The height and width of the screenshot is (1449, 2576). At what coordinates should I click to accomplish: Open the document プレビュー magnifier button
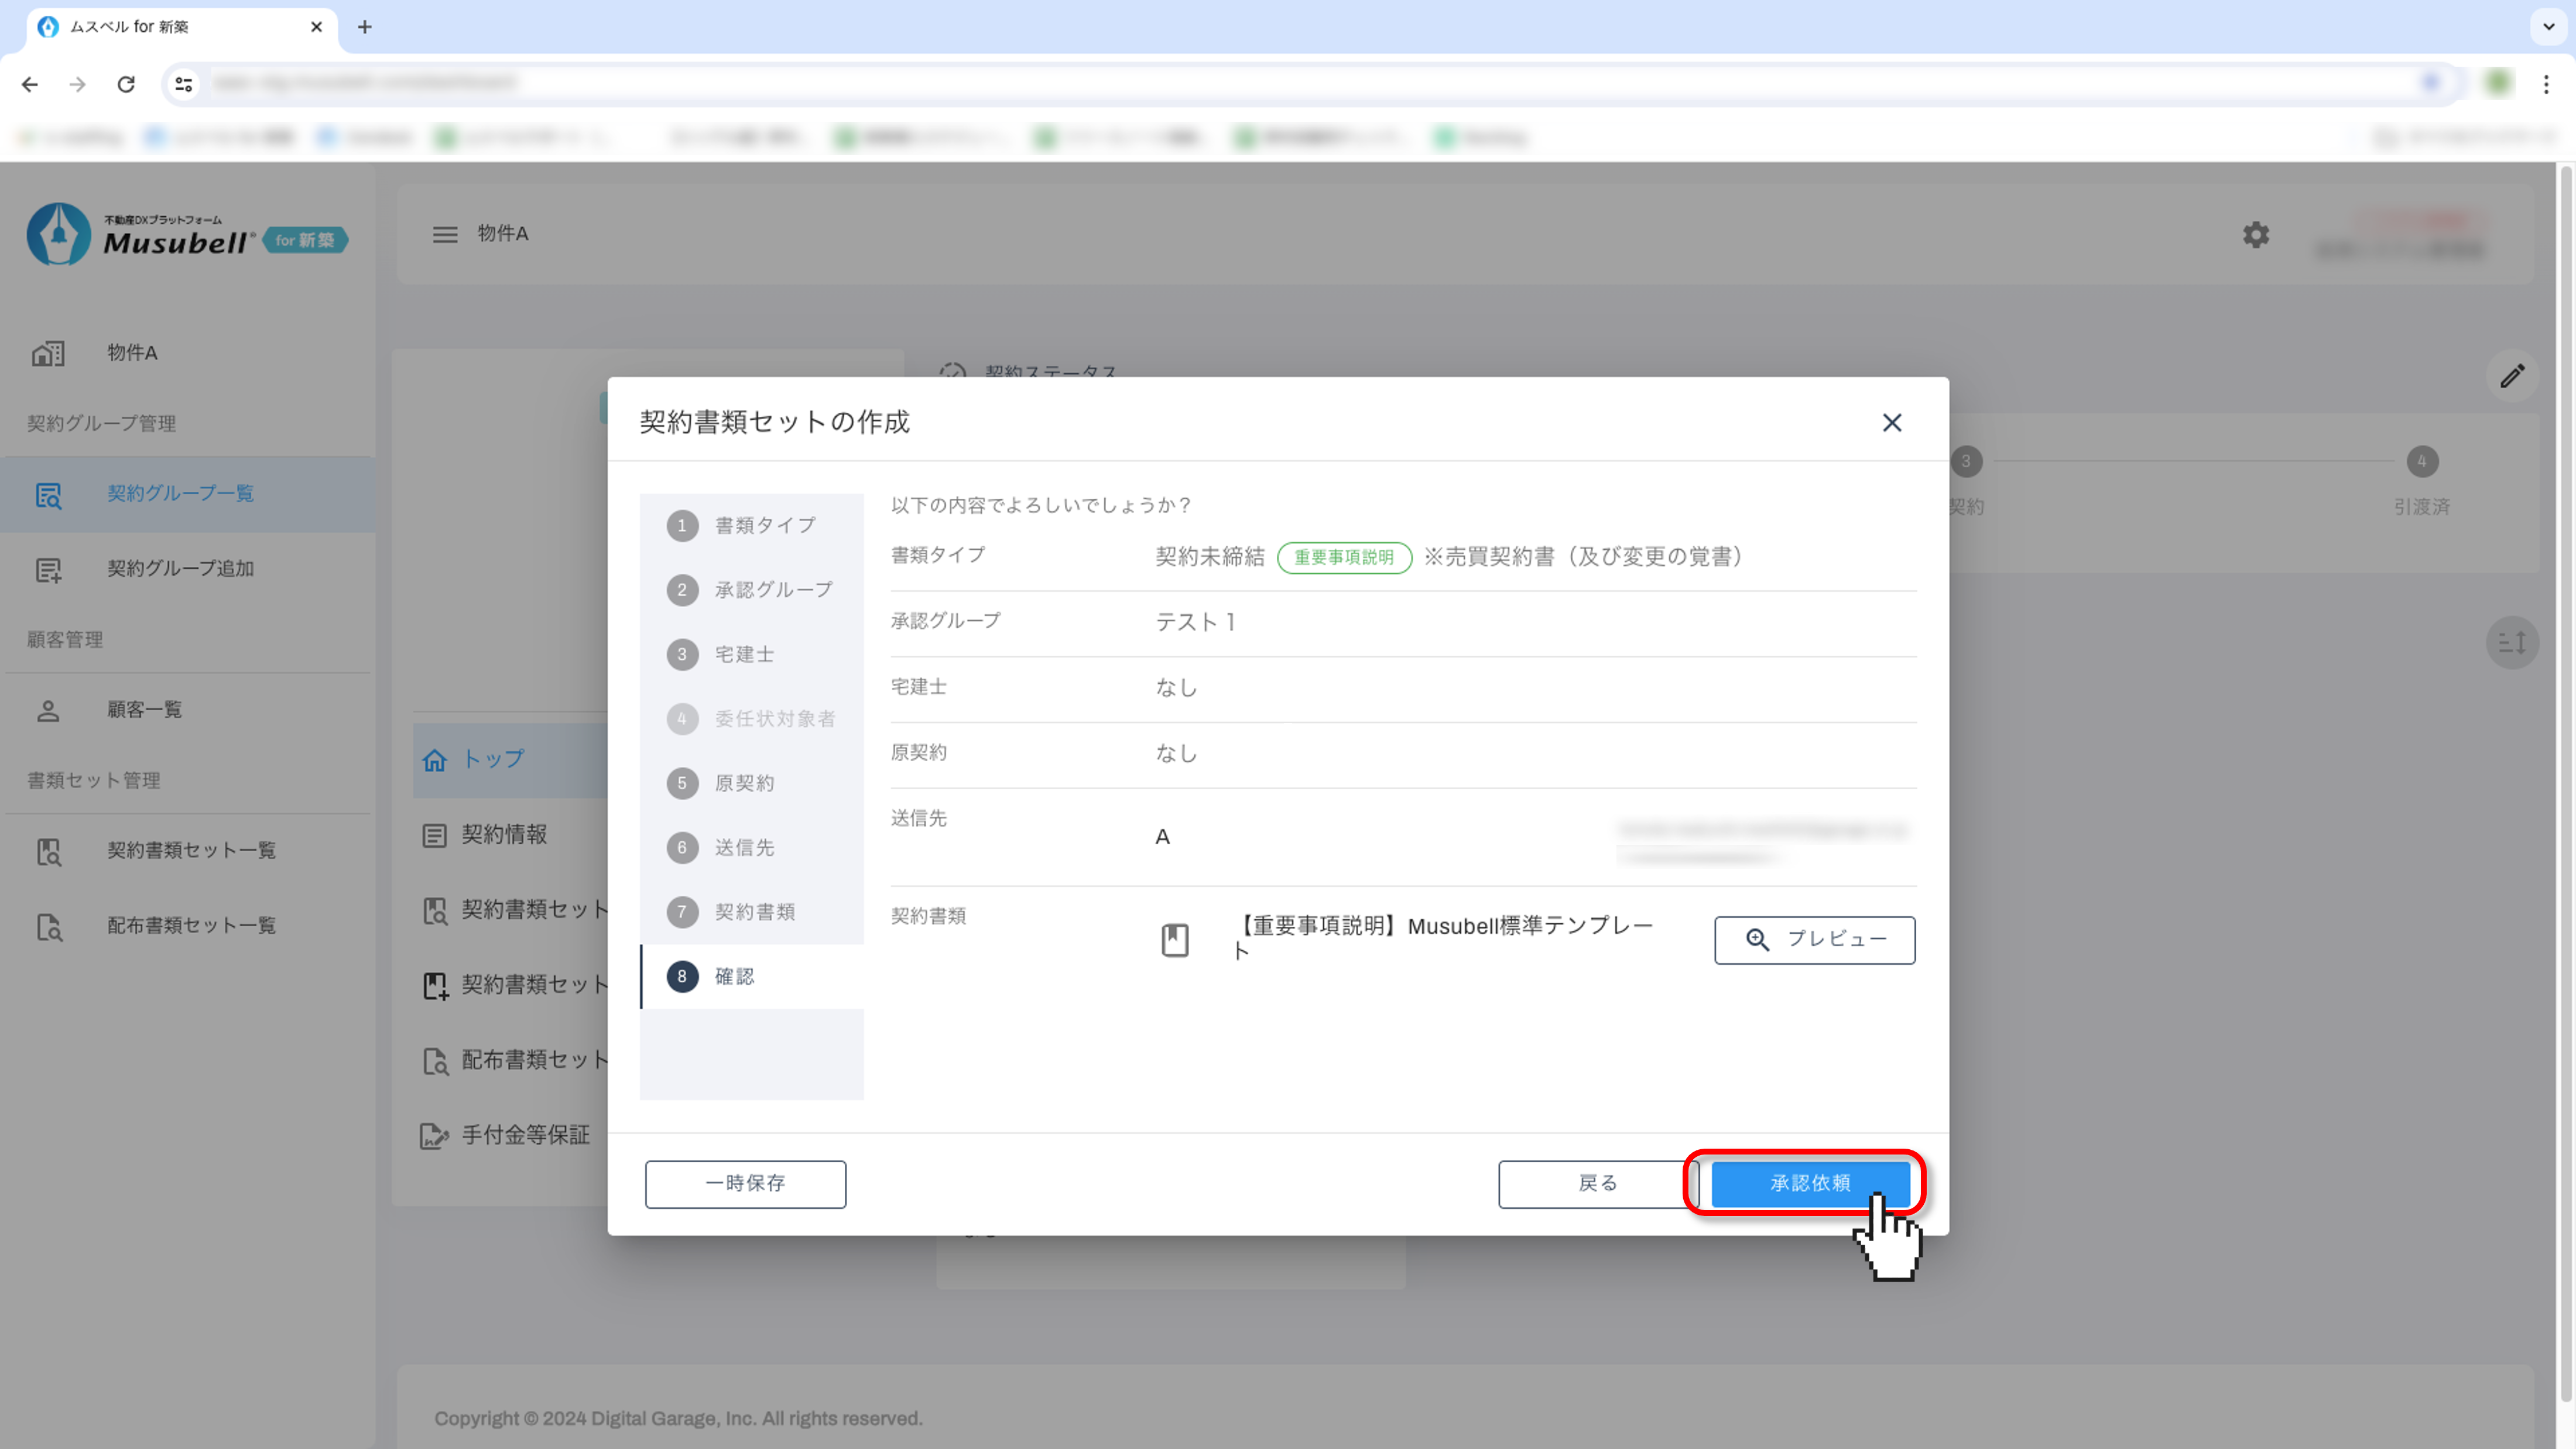[1814, 939]
